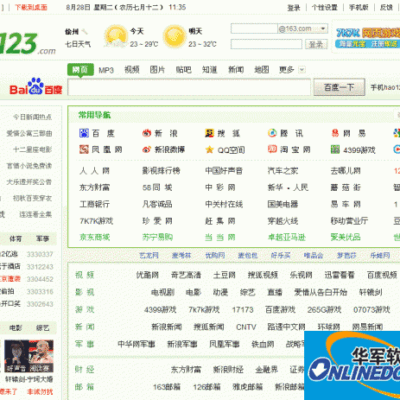
Task: Click the email password input field
Action: (x=266, y=44)
